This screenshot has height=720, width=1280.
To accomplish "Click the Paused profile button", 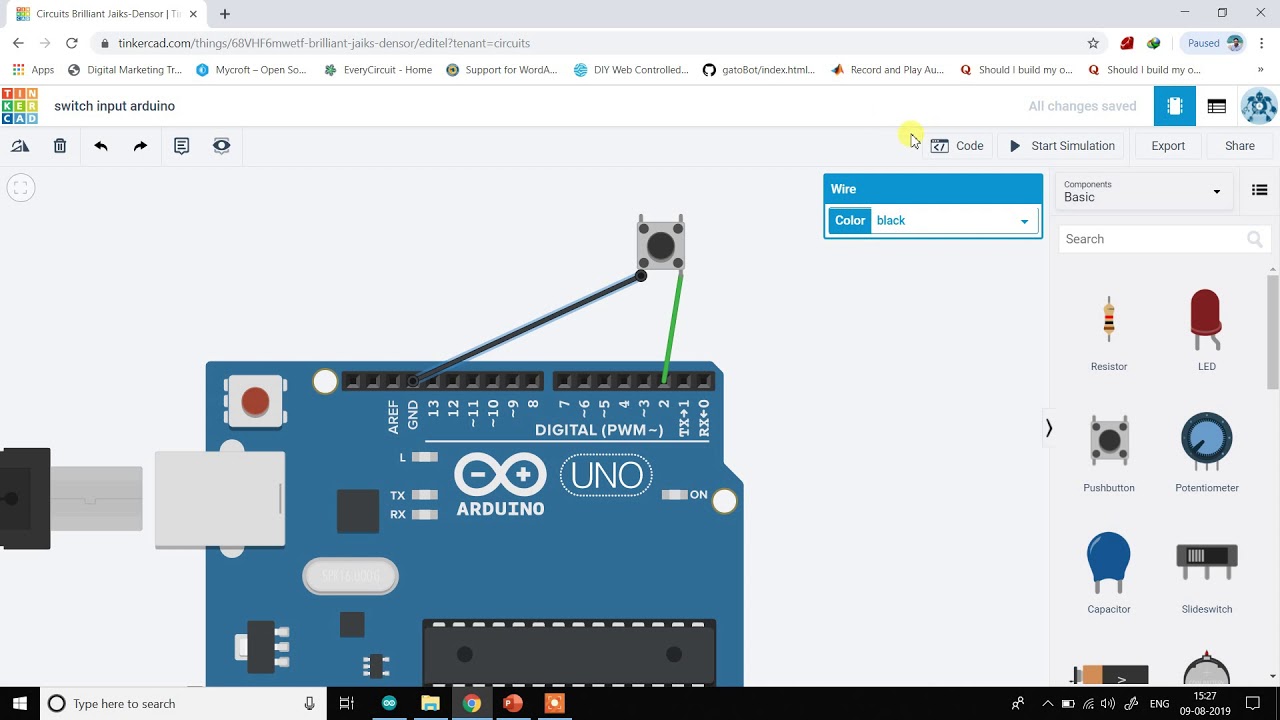I will [x=1214, y=43].
